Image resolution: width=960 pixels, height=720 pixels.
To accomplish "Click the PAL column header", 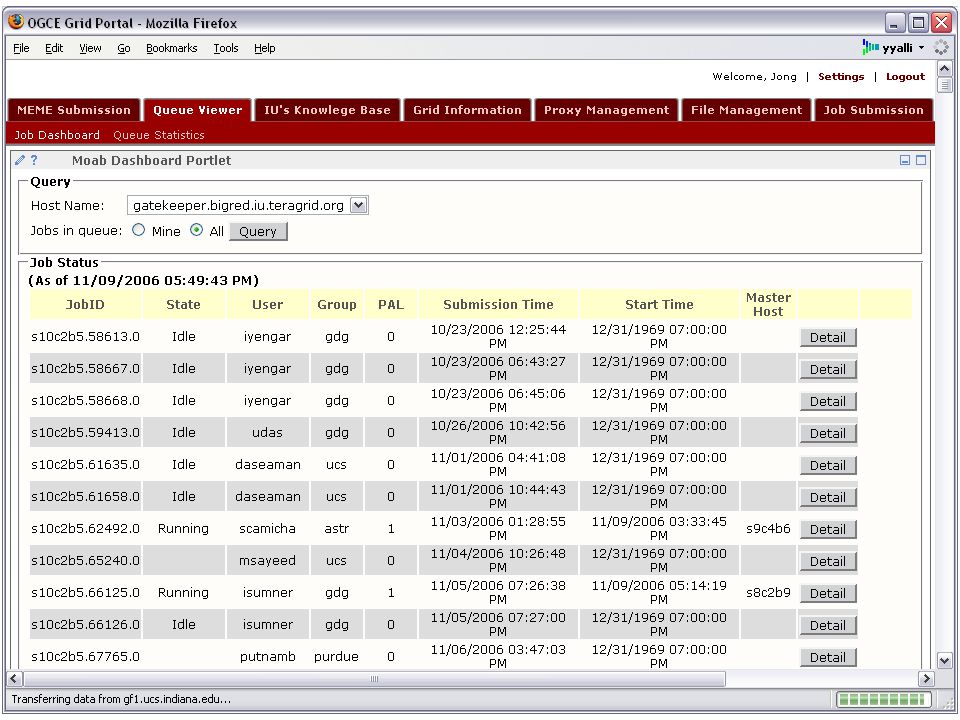I will [391, 304].
